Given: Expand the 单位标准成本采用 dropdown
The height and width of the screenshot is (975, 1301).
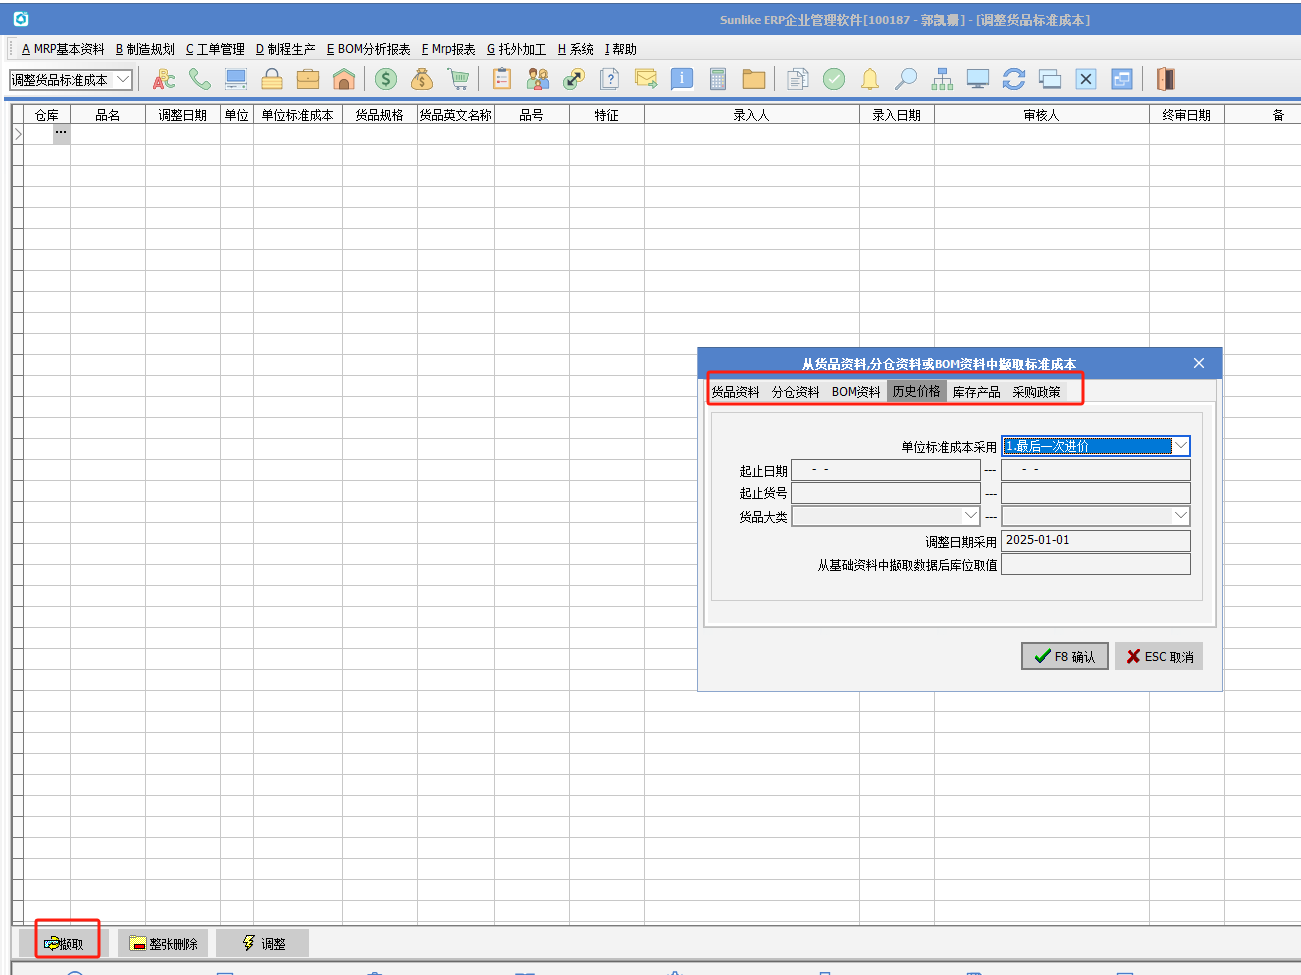Looking at the screenshot, I should click(1181, 446).
